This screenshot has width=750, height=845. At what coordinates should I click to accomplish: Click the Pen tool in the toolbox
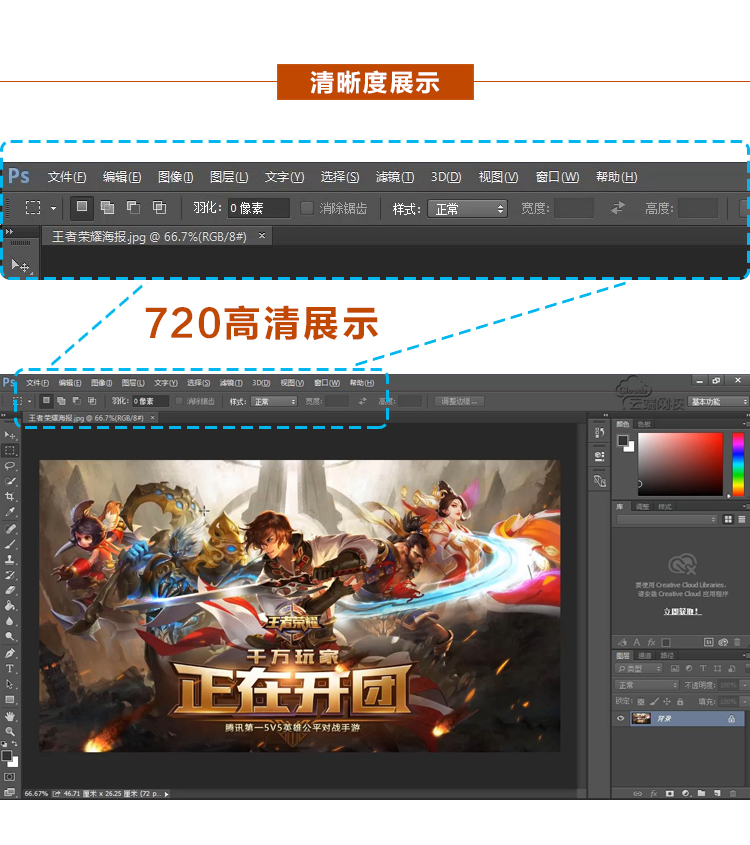click(x=10, y=653)
